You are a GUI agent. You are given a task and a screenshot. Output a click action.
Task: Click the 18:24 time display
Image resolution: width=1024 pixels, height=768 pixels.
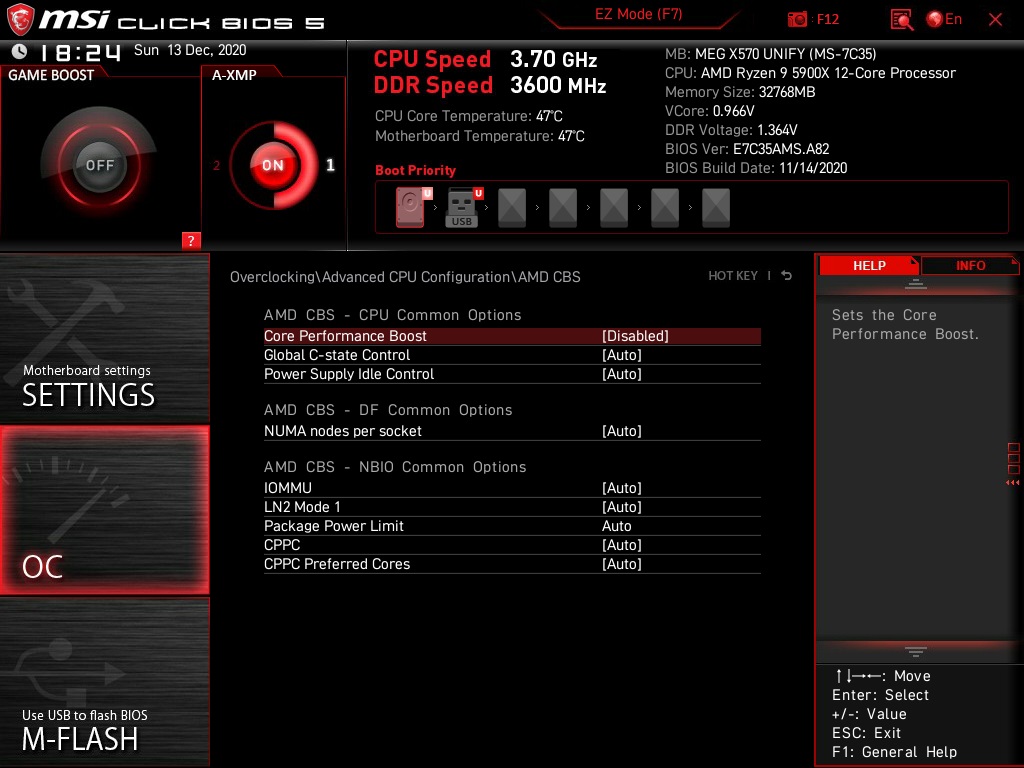coord(80,52)
